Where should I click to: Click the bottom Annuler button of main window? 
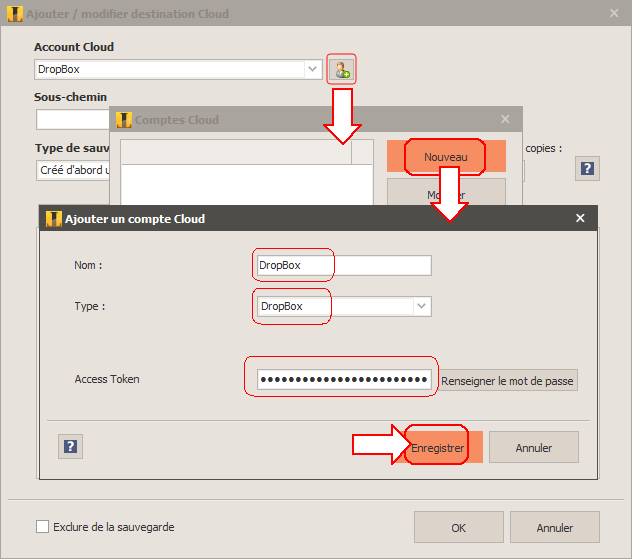pos(555,528)
